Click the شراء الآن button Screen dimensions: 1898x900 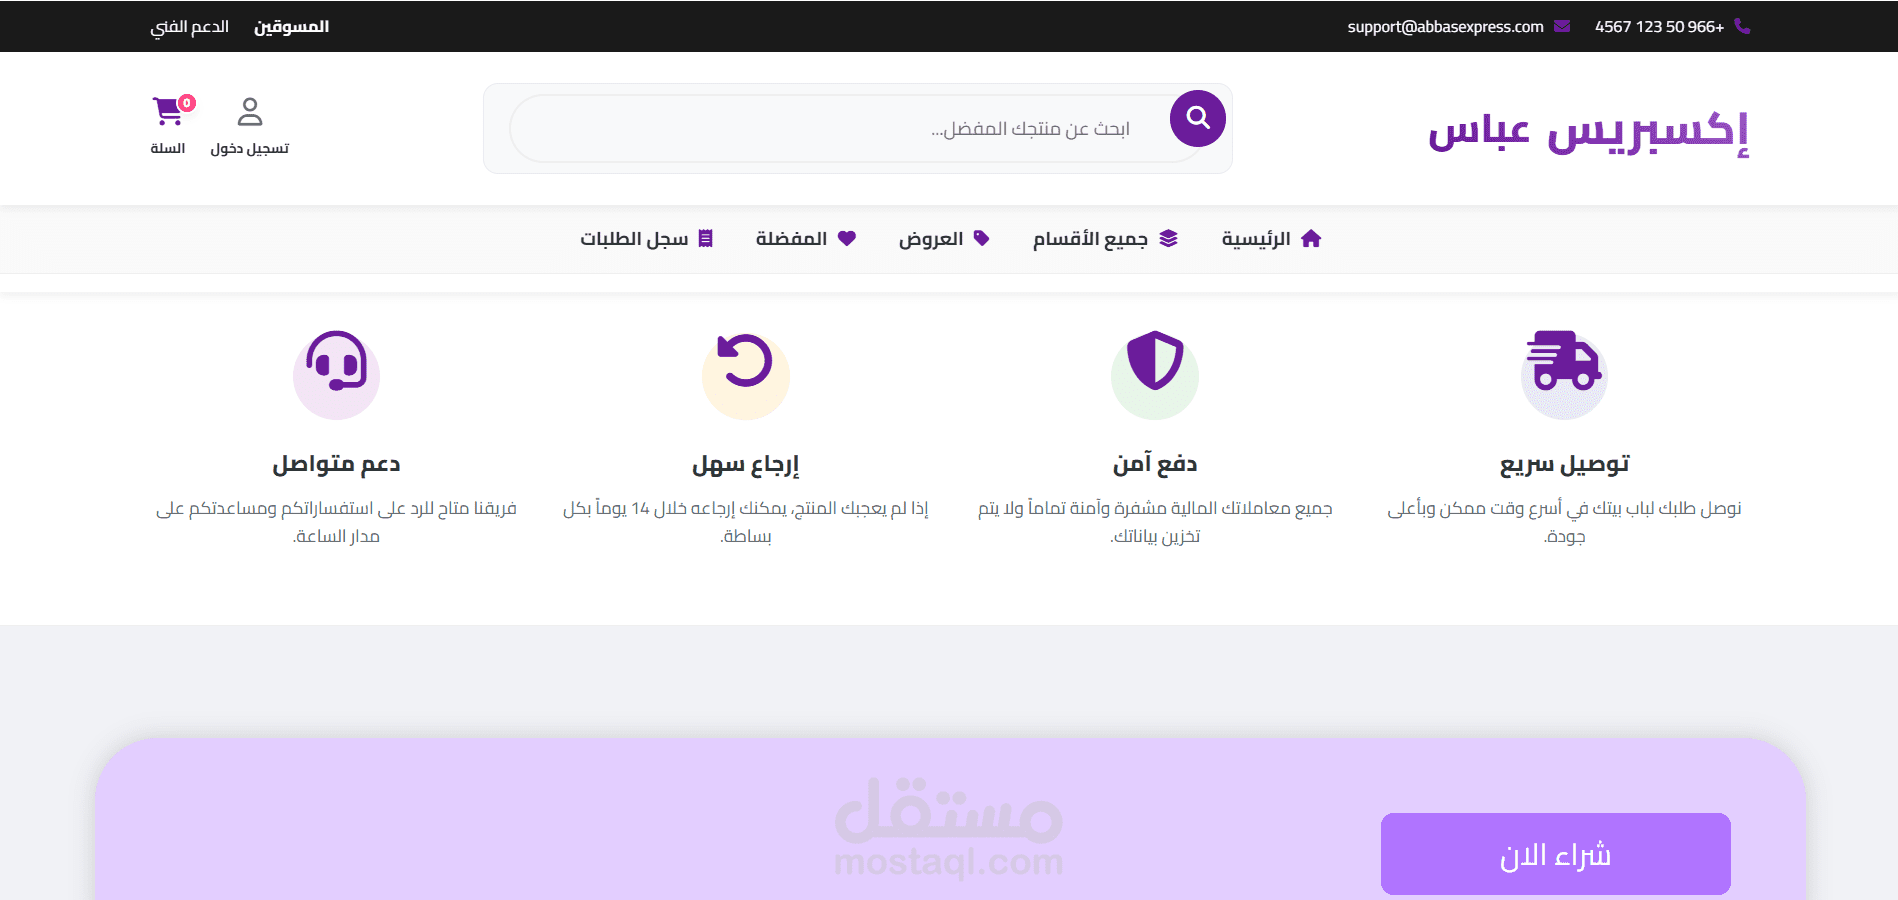1555,854
